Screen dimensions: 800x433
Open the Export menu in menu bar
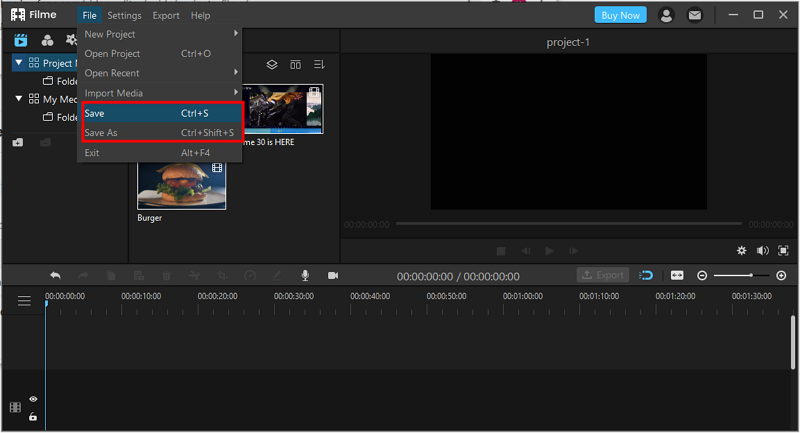point(166,15)
